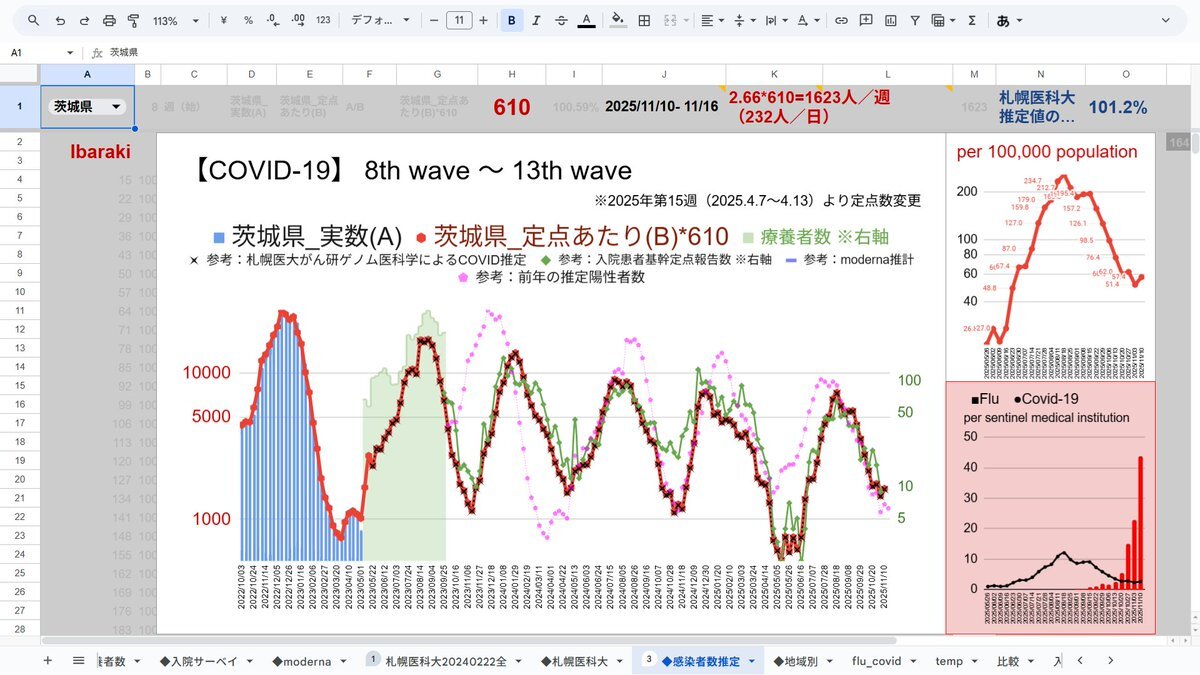The height and width of the screenshot is (675, 1200).
Task: Open the functions sigma icon
Action: (971, 20)
